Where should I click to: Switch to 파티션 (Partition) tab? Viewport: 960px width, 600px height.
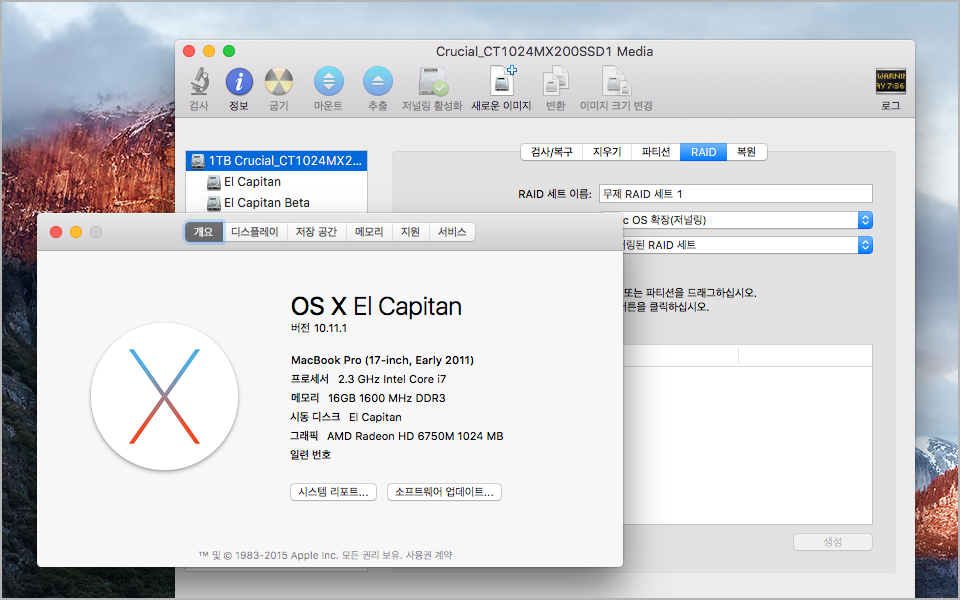(656, 152)
